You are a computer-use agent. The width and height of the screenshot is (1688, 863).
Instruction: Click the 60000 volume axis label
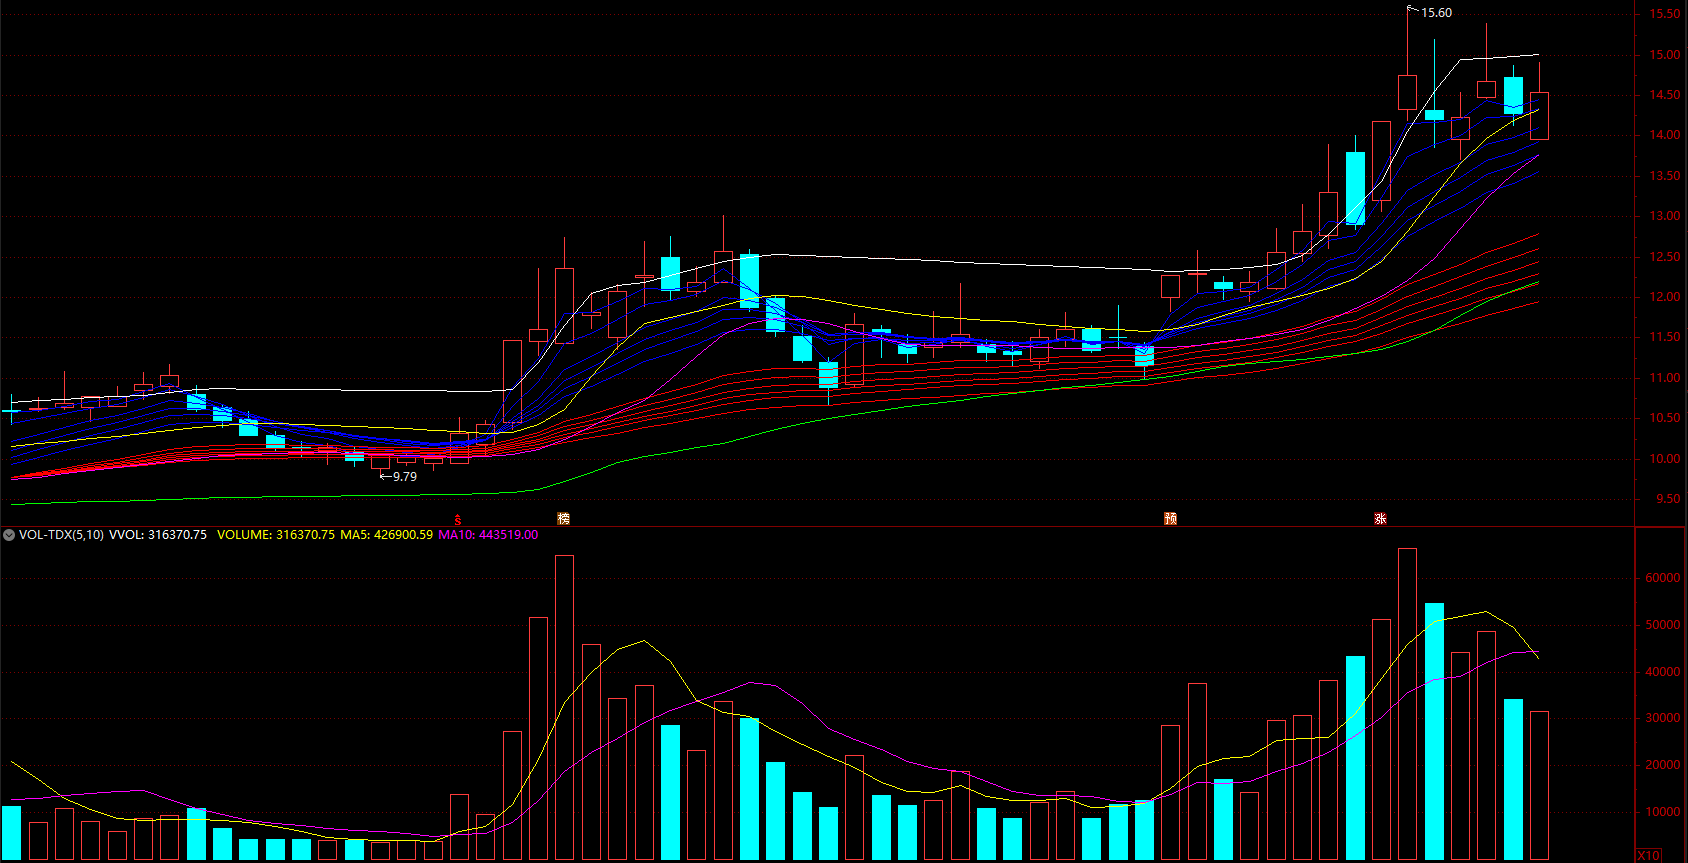click(x=1663, y=578)
